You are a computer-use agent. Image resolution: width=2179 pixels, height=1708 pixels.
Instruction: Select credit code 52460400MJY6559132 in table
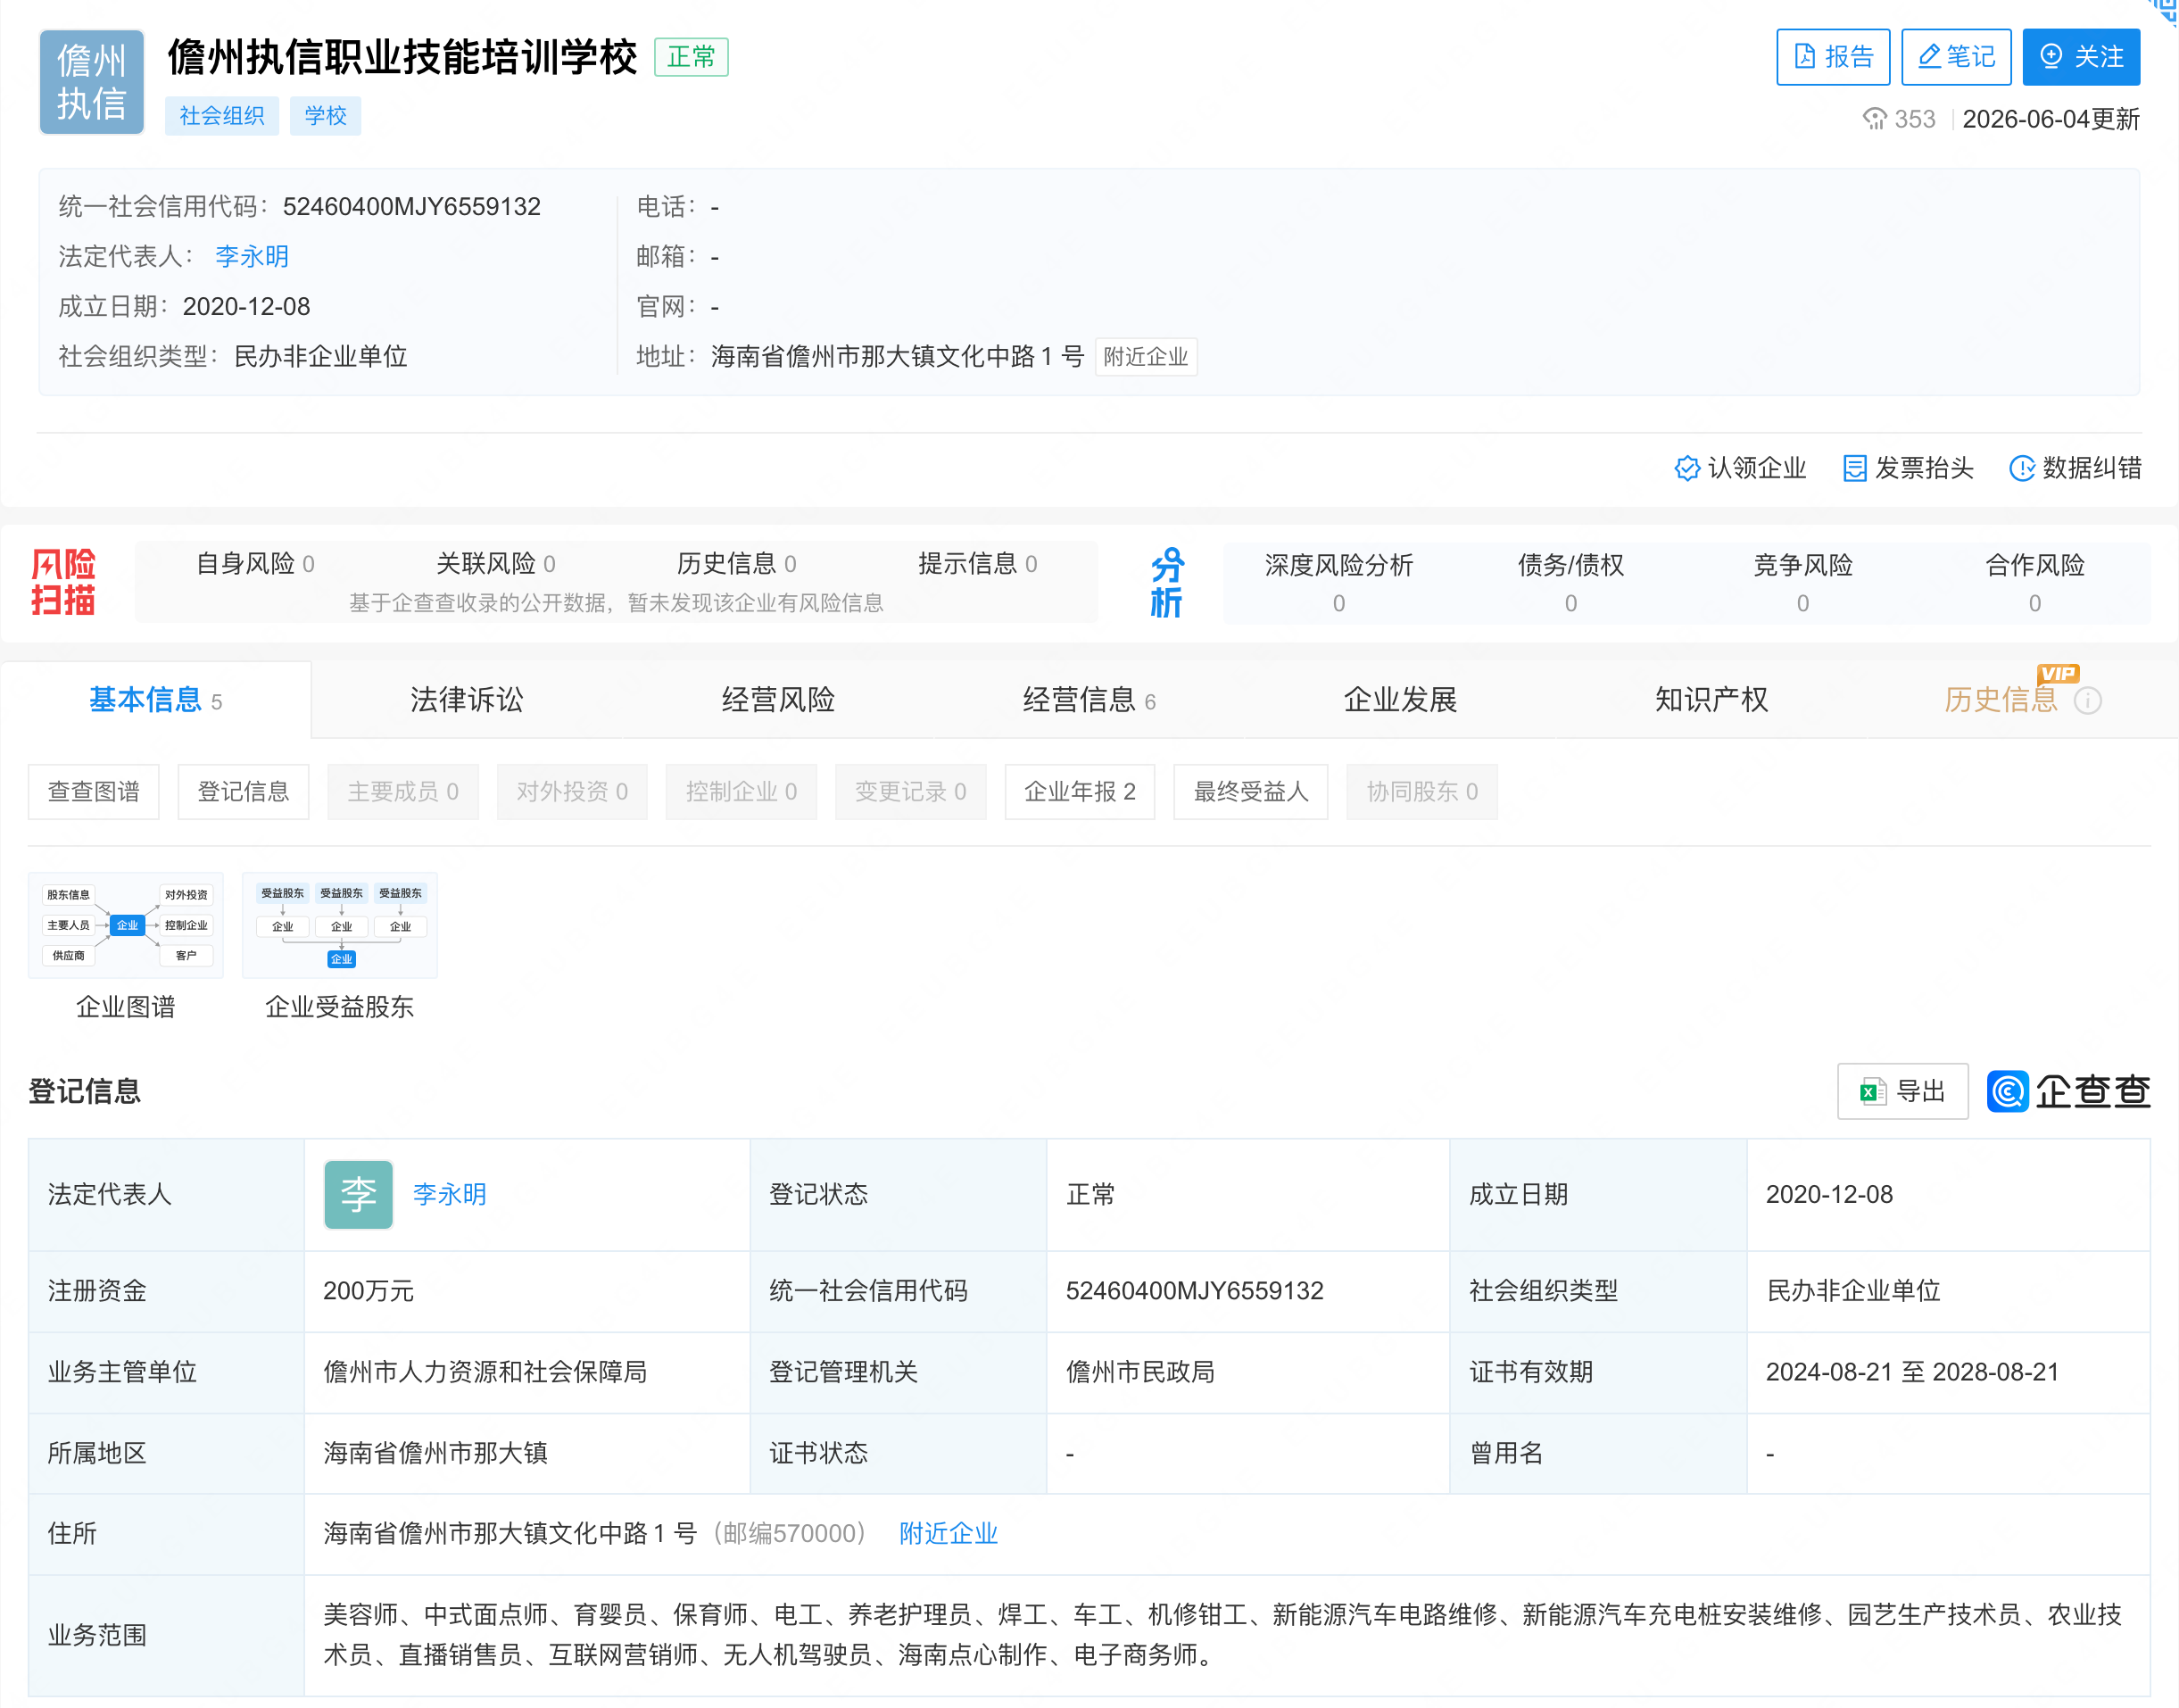pyautogui.click(x=1194, y=1291)
